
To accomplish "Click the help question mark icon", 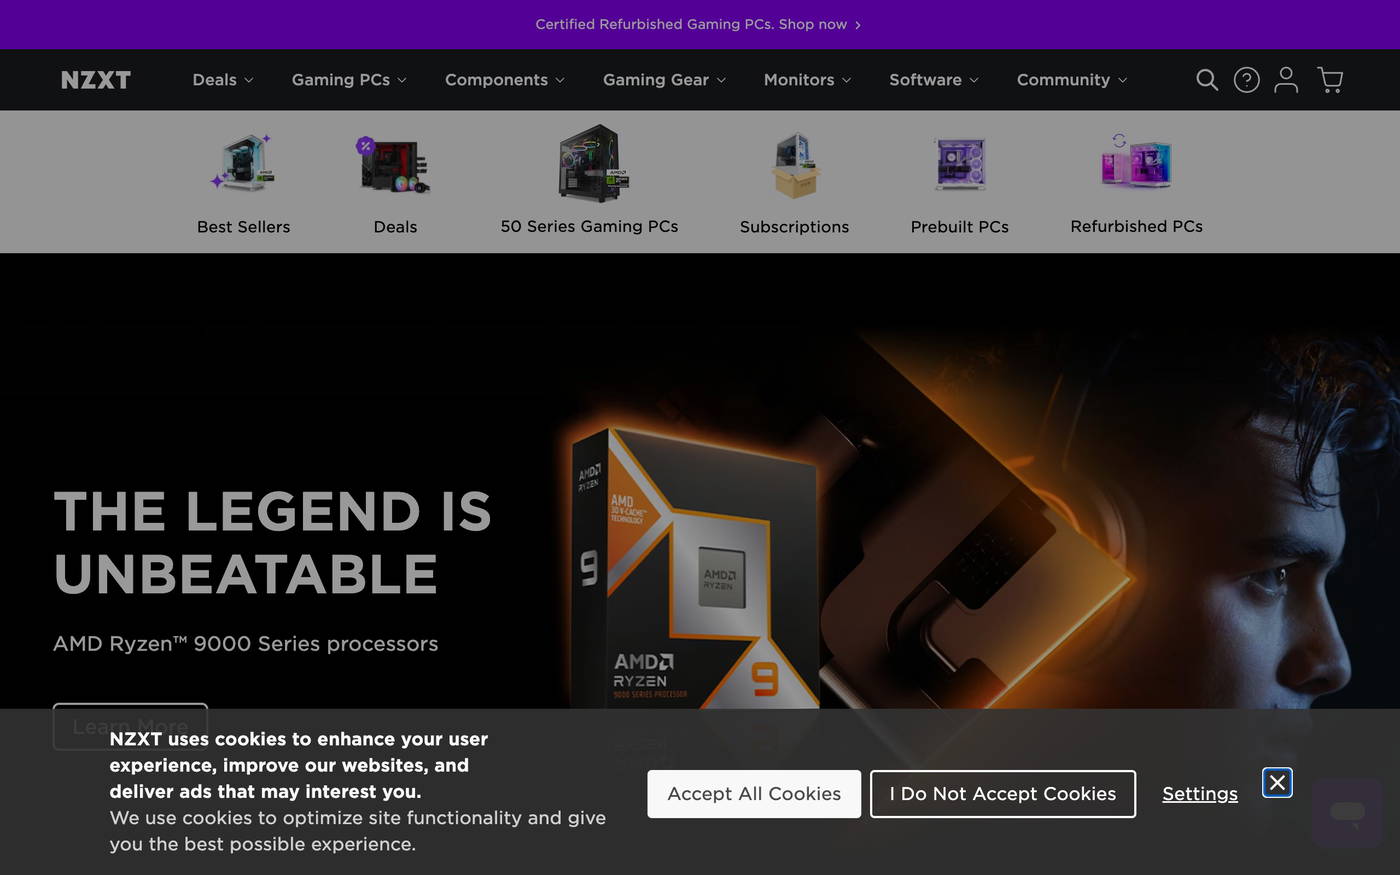I will click(1246, 79).
